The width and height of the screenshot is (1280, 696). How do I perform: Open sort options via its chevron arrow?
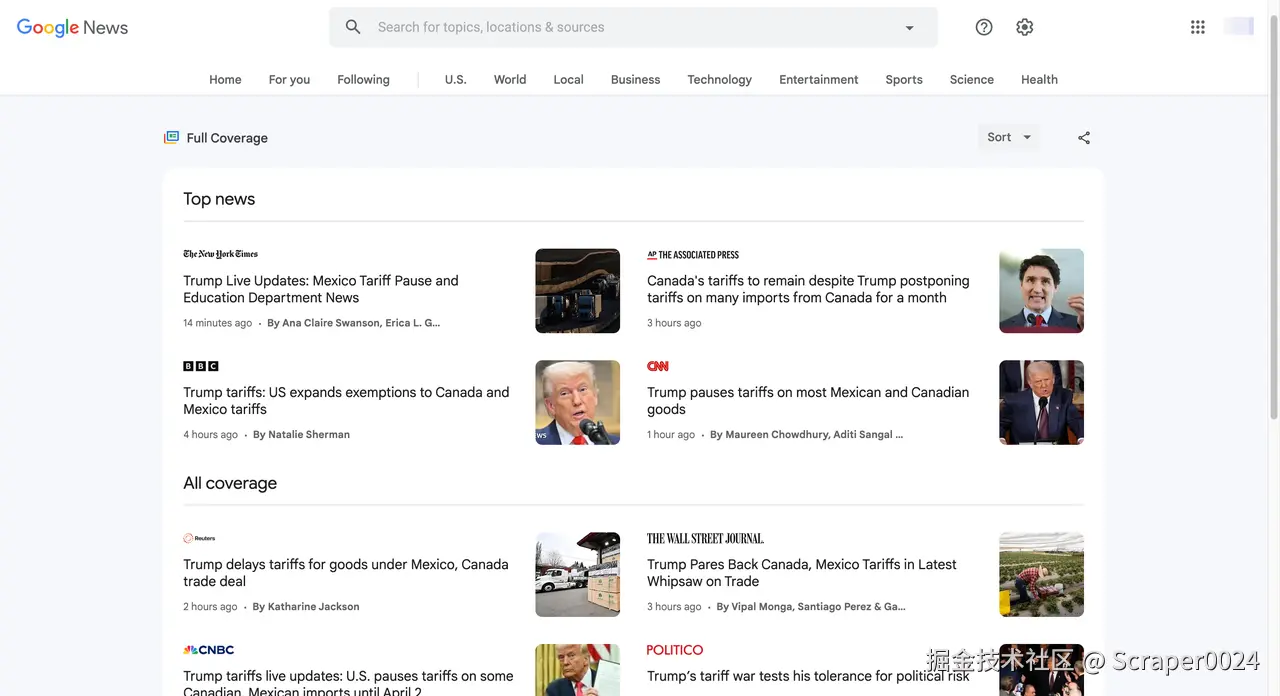point(1026,137)
